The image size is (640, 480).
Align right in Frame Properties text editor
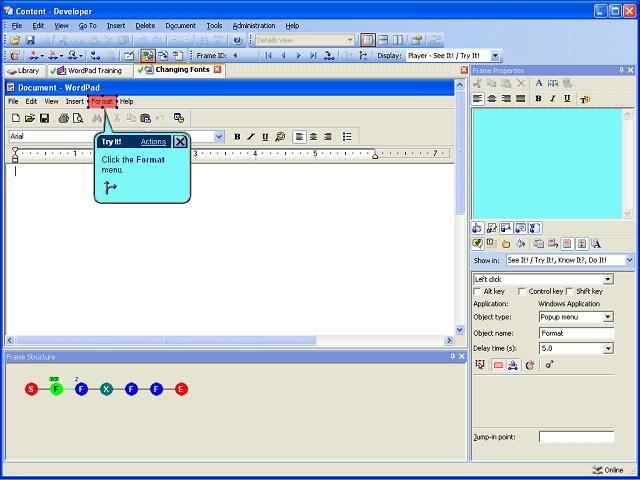[x=507, y=99]
